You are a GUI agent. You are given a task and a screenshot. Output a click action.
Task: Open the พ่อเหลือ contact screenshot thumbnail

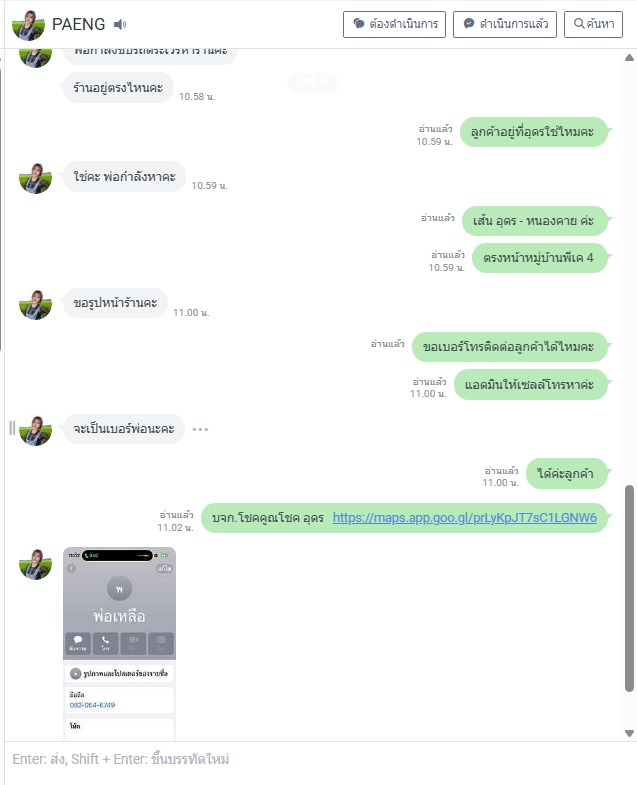point(119,643)
